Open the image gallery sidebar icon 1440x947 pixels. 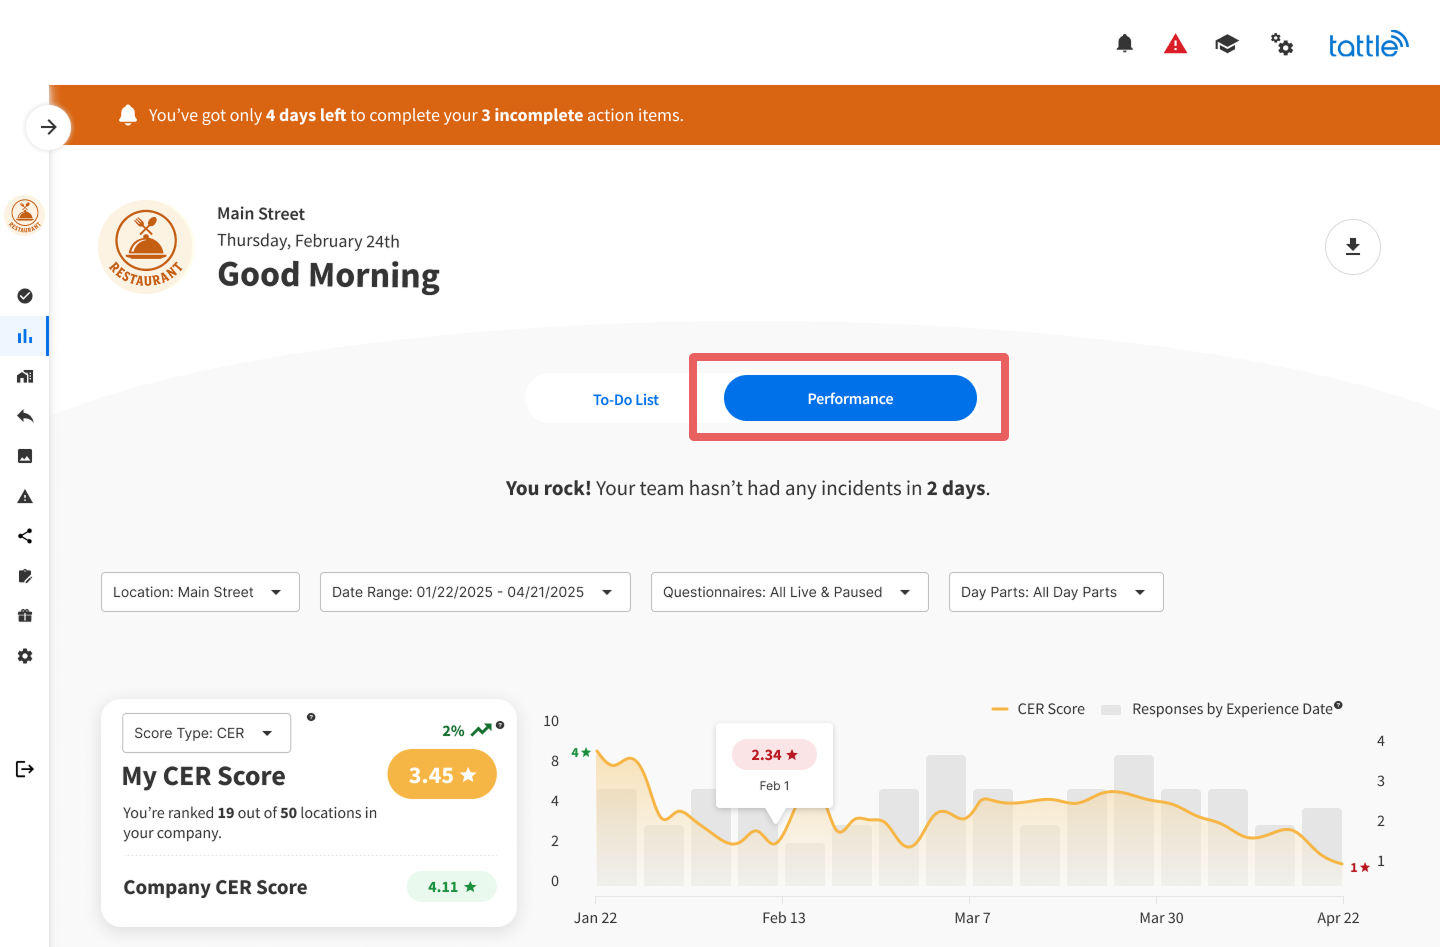pos(25,456)
